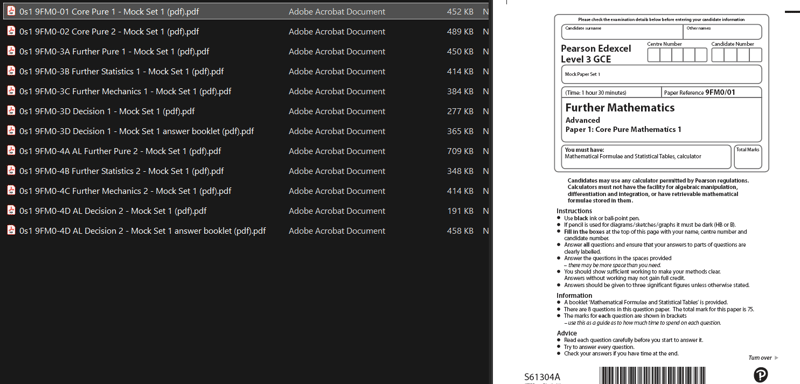Viewport: 800px width, 384px height.
Task: Click the barcode in the preview pane
Action: pyautogui.click(x=653, y=375)
